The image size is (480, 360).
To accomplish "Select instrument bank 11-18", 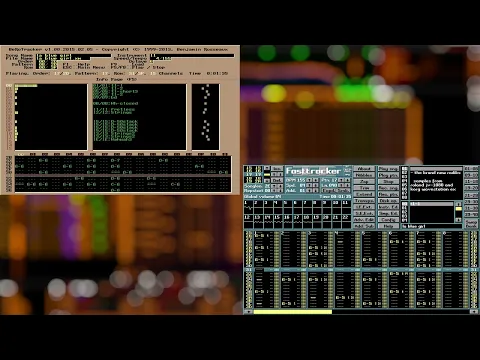I will pos(471,181).
